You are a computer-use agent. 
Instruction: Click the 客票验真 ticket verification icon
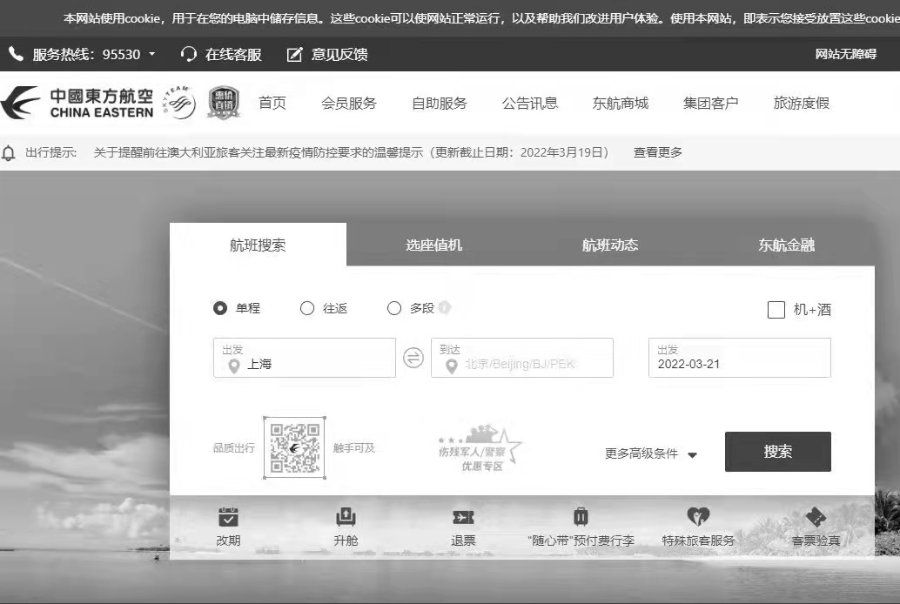tap(815, 518)
